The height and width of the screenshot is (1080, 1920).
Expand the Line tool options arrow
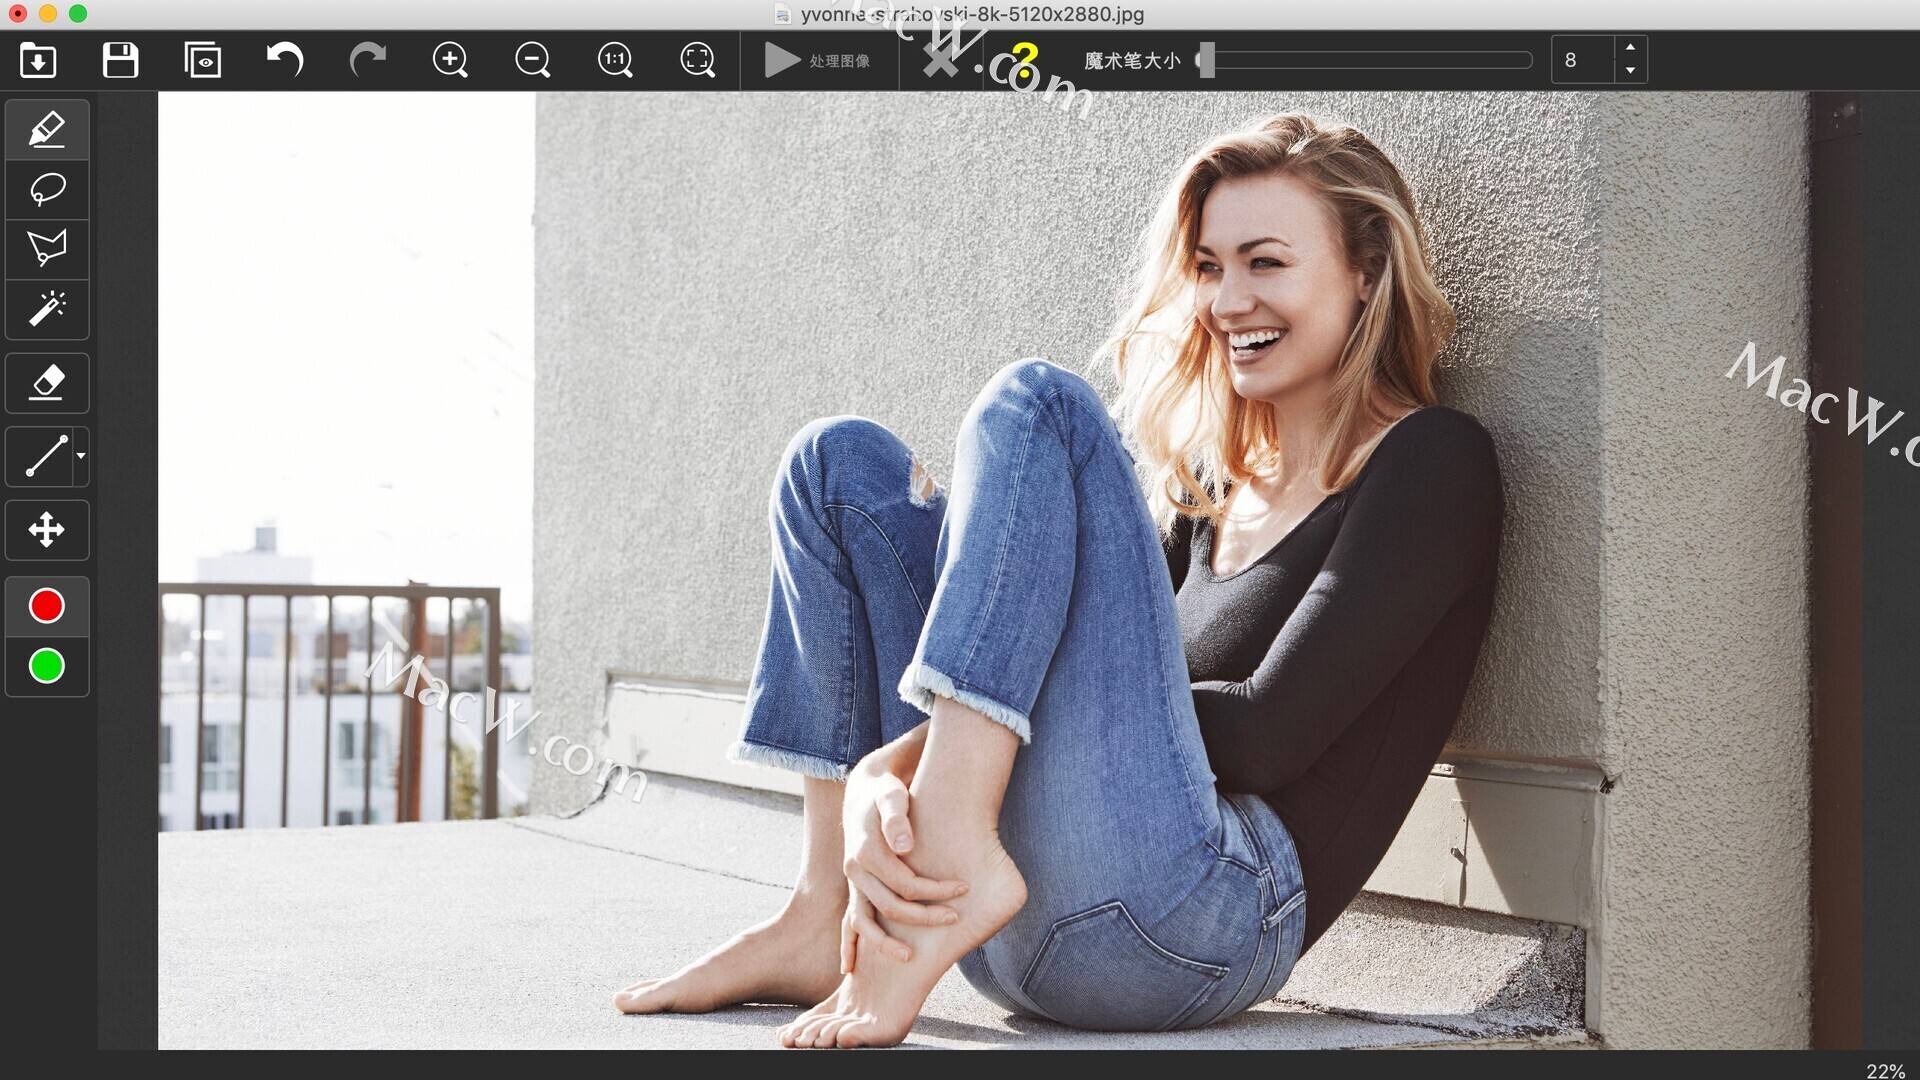pyautogui.click(x=81, y=456)
